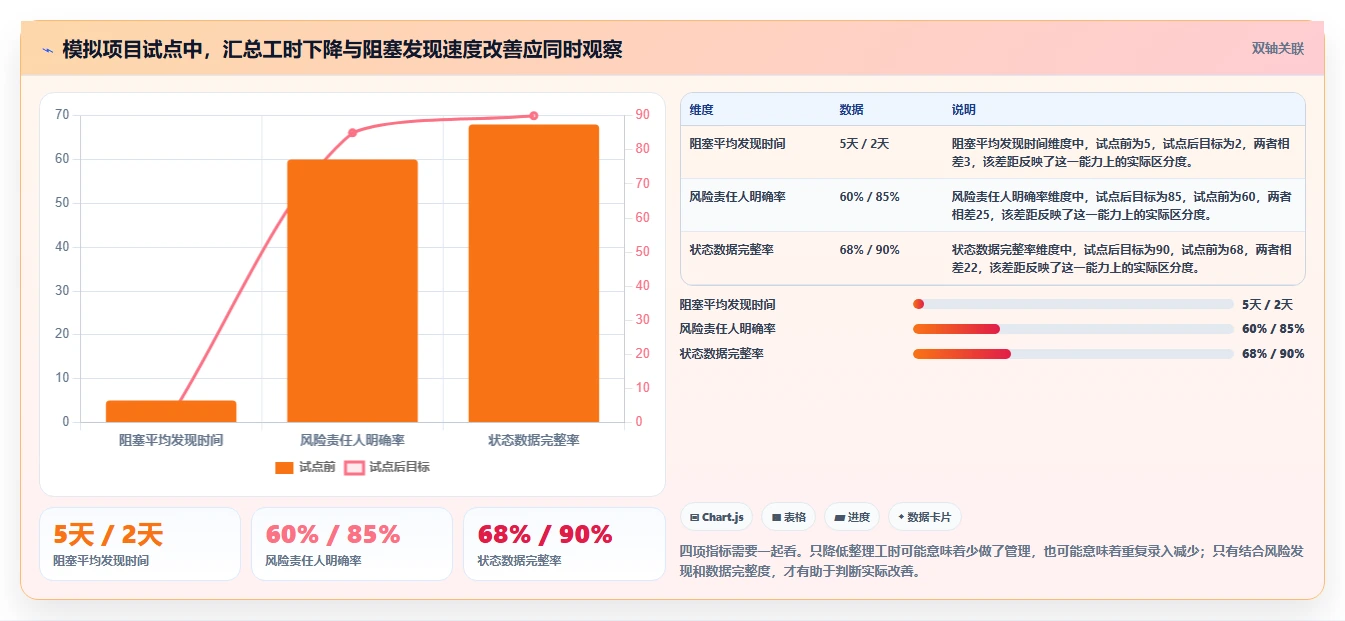Click the 双轴关联 label in header
The image size is (1345, 621).
pyautogui.click(x=1278, y=49)
